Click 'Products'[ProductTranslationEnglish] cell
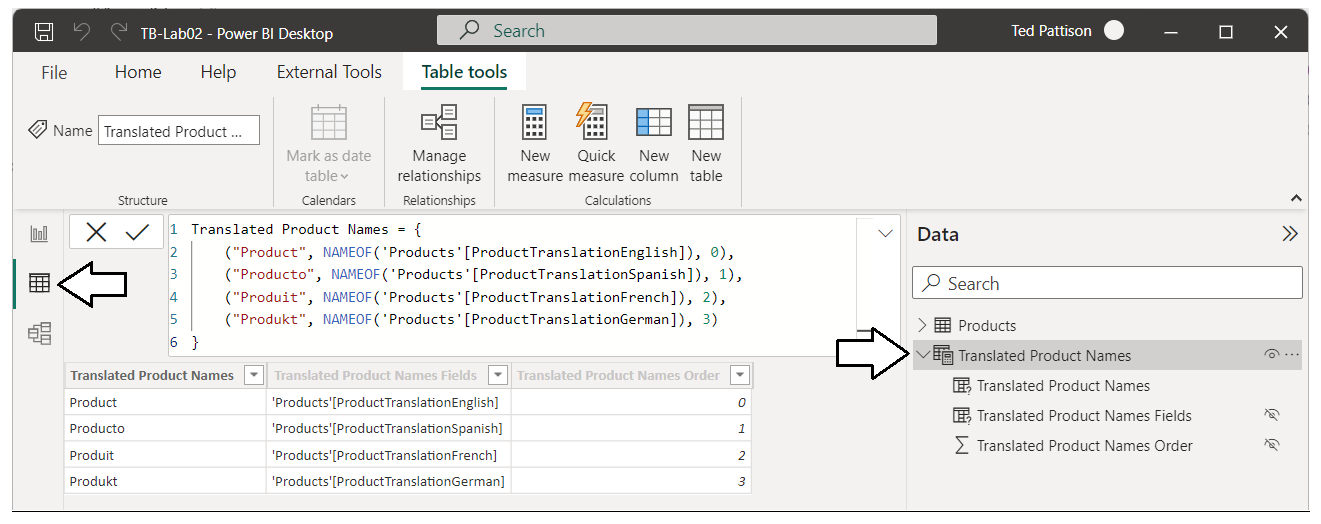Image resolution: width=1321 pixels, height=524 pixels. (389, 402)
